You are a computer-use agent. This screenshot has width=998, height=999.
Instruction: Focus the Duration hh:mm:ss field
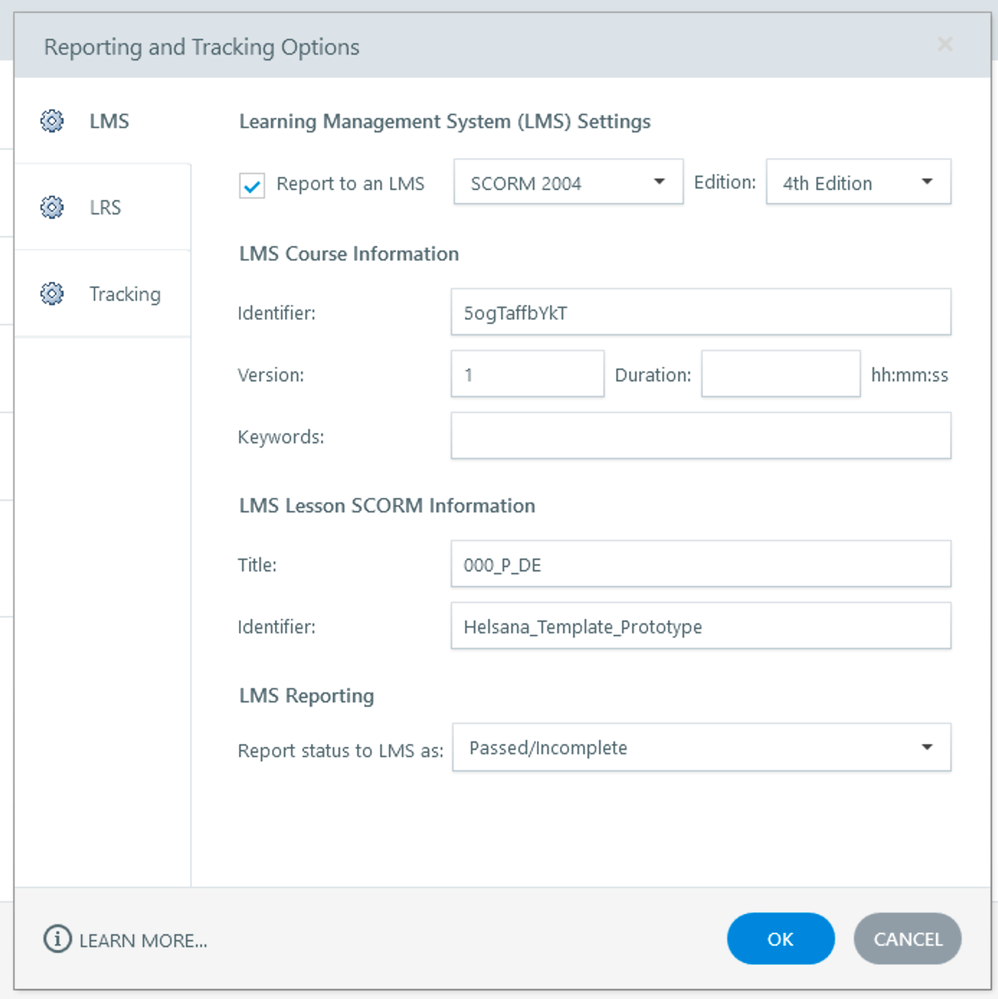[780, 374]
